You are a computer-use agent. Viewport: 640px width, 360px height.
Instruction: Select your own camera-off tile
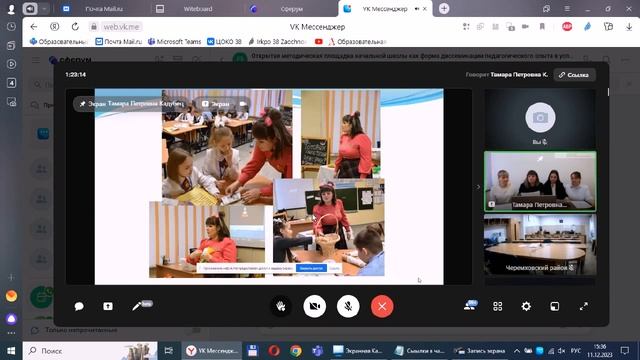[x=540, y=118]
